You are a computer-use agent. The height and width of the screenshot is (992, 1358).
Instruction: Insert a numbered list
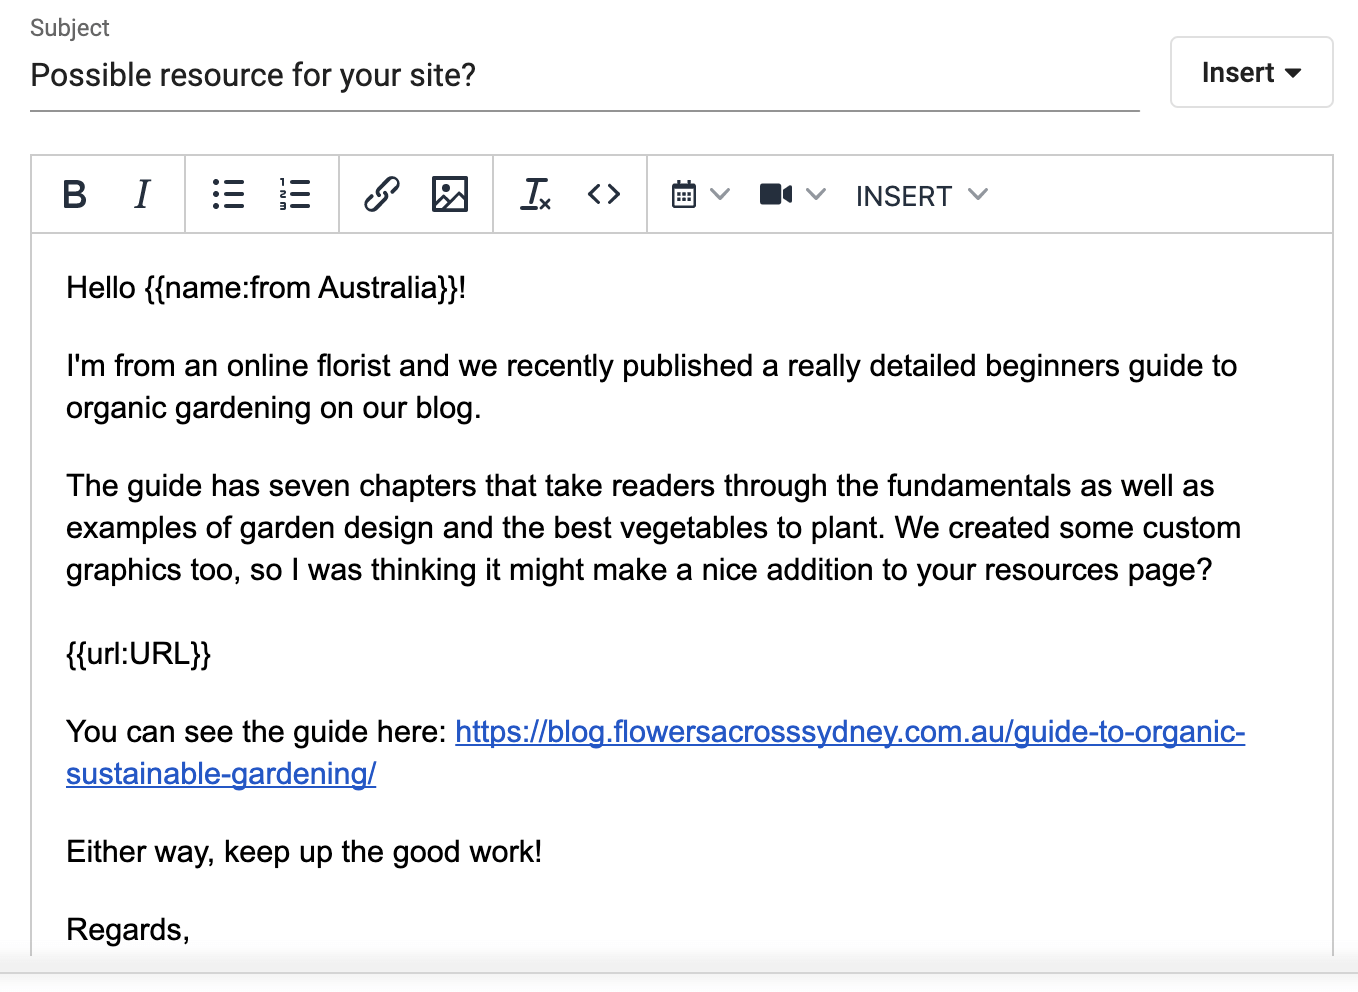295,194
